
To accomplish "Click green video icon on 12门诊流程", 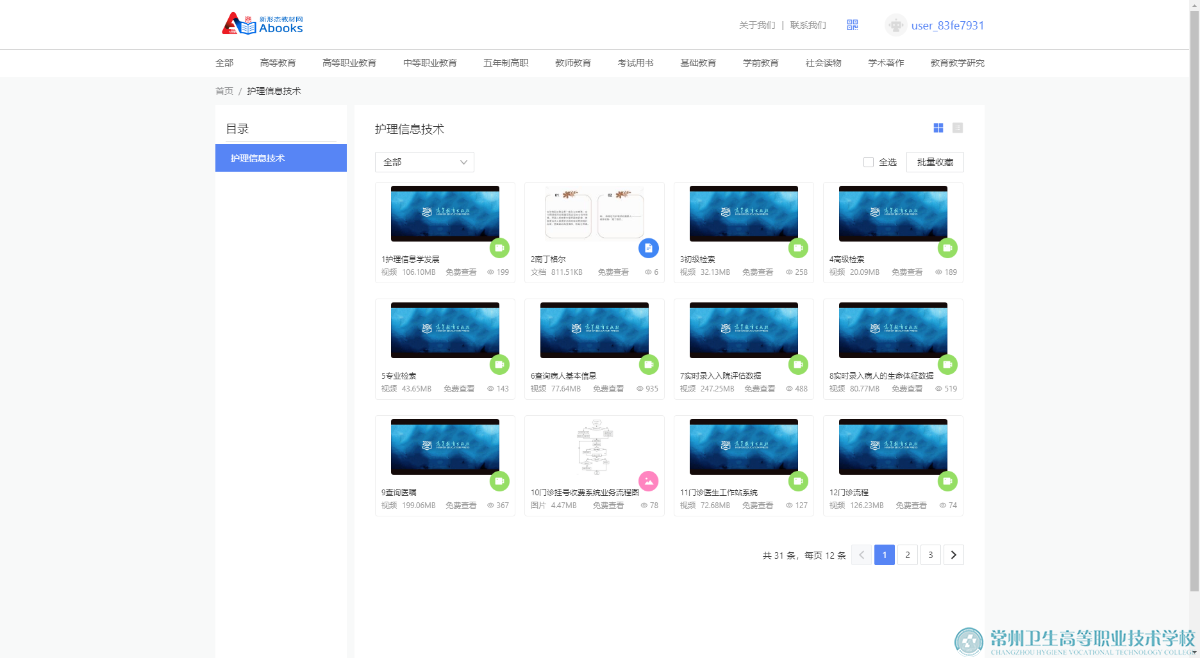I will click(947, 481).
